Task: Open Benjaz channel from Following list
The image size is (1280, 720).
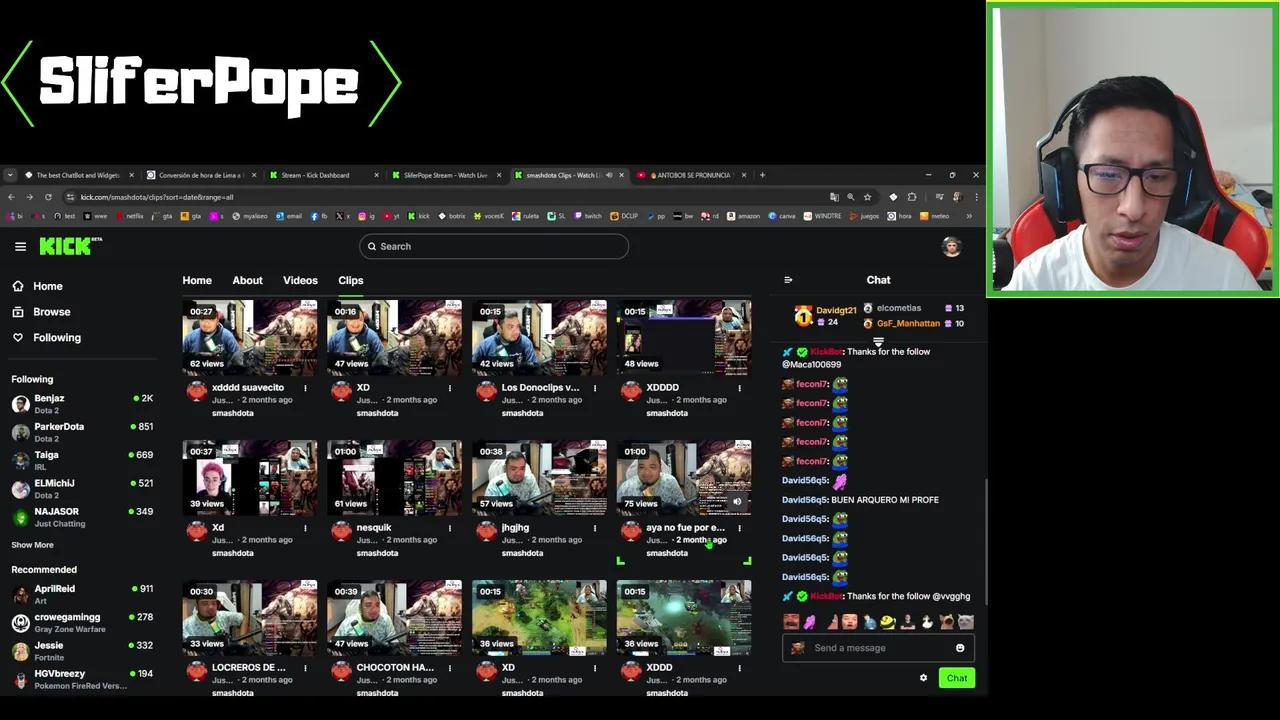Action: (82, 403)
